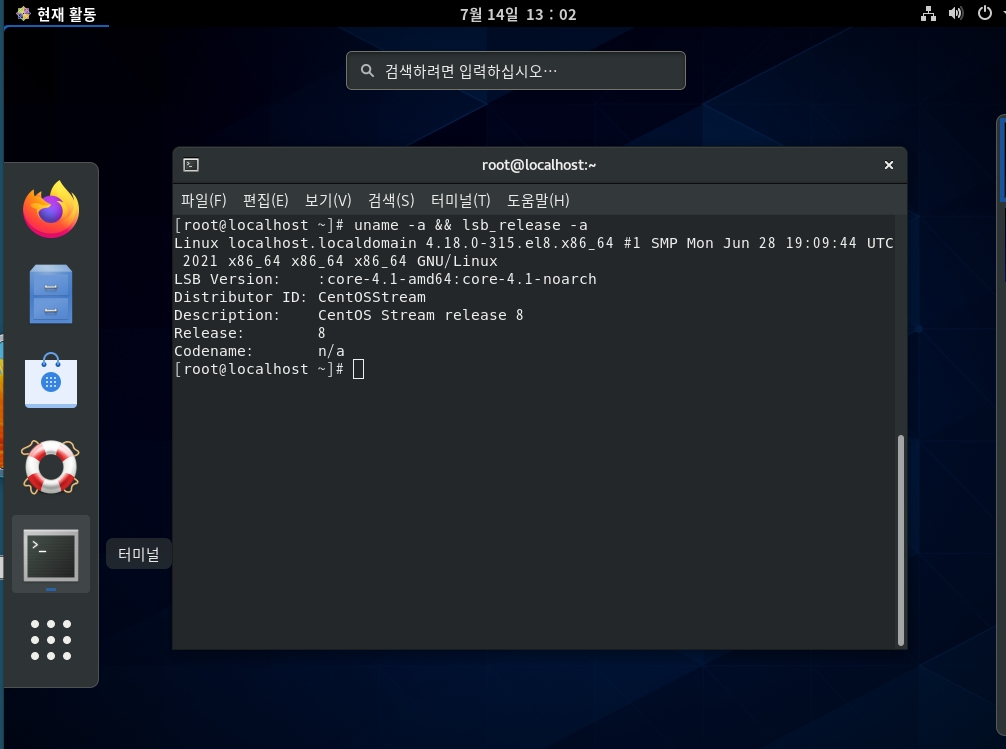Screen dimensions: 1006x749
Task: Click the 현재 활동 button
Action: [57, 14]
